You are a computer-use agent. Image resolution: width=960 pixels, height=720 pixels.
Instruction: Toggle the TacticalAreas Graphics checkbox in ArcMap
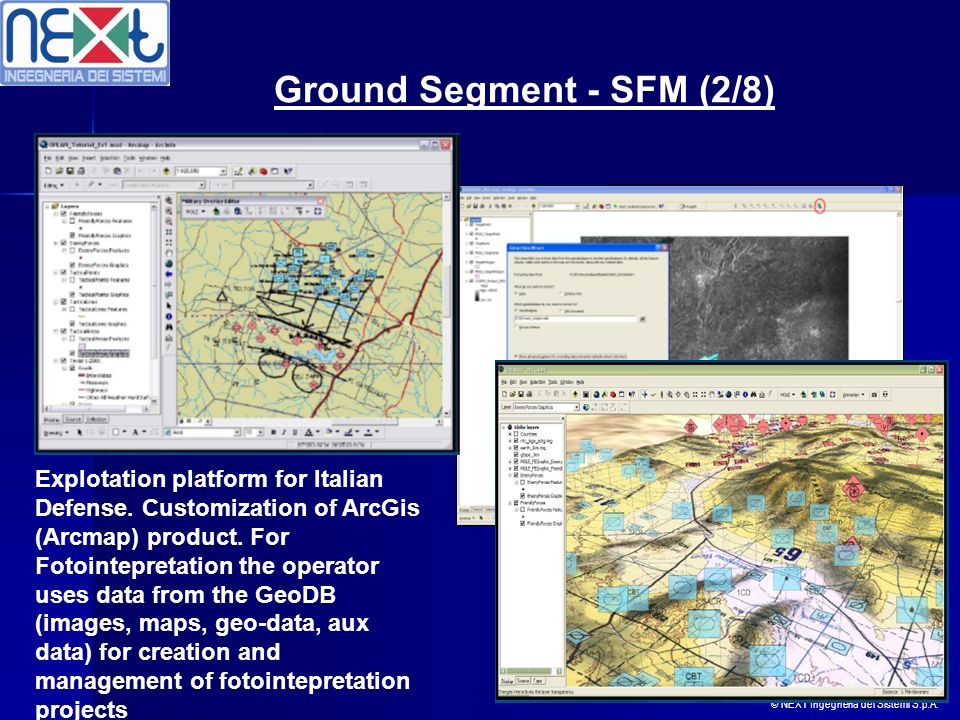[72, 353]
